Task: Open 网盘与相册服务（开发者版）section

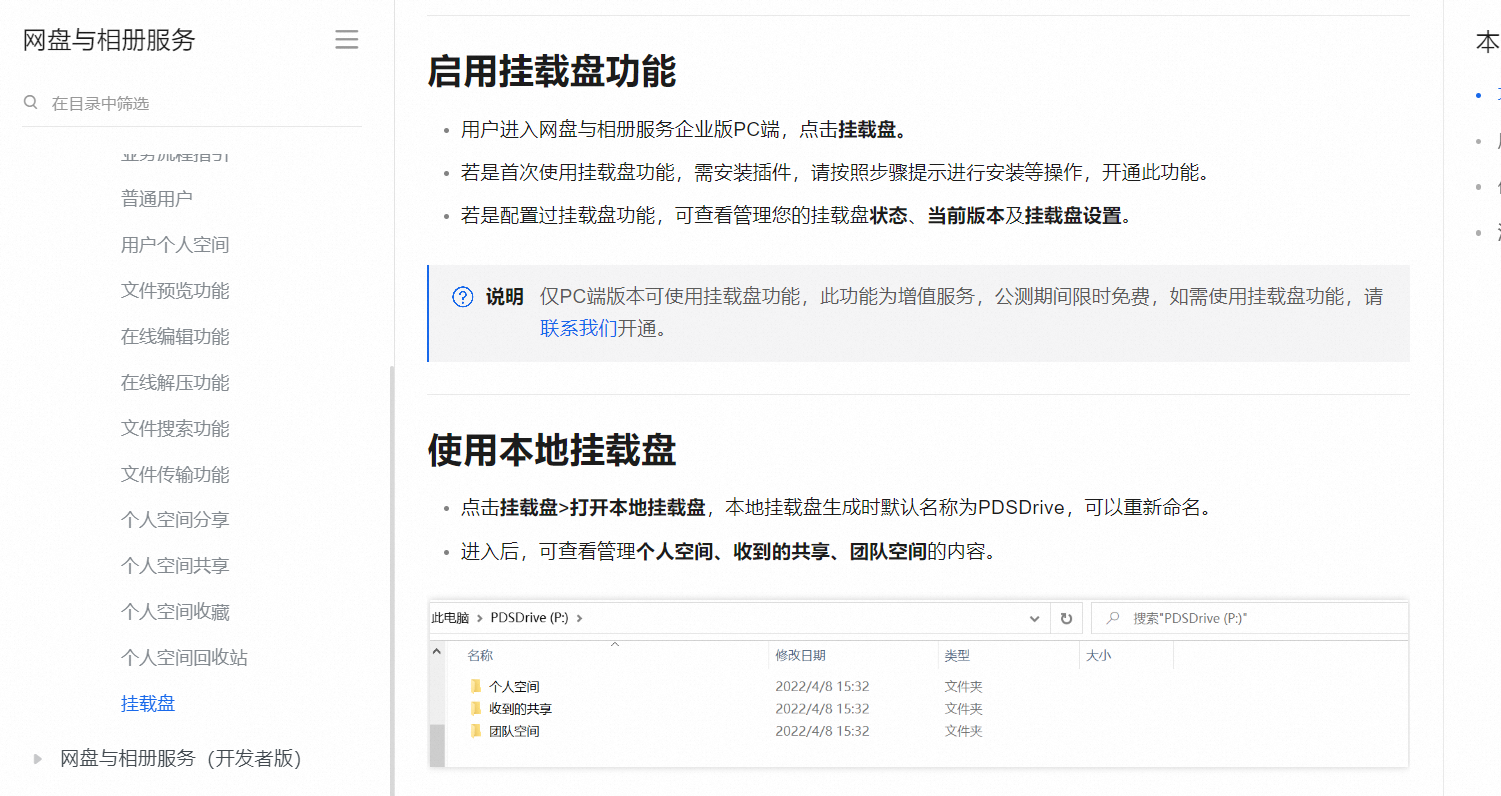Action: (181, 759)
